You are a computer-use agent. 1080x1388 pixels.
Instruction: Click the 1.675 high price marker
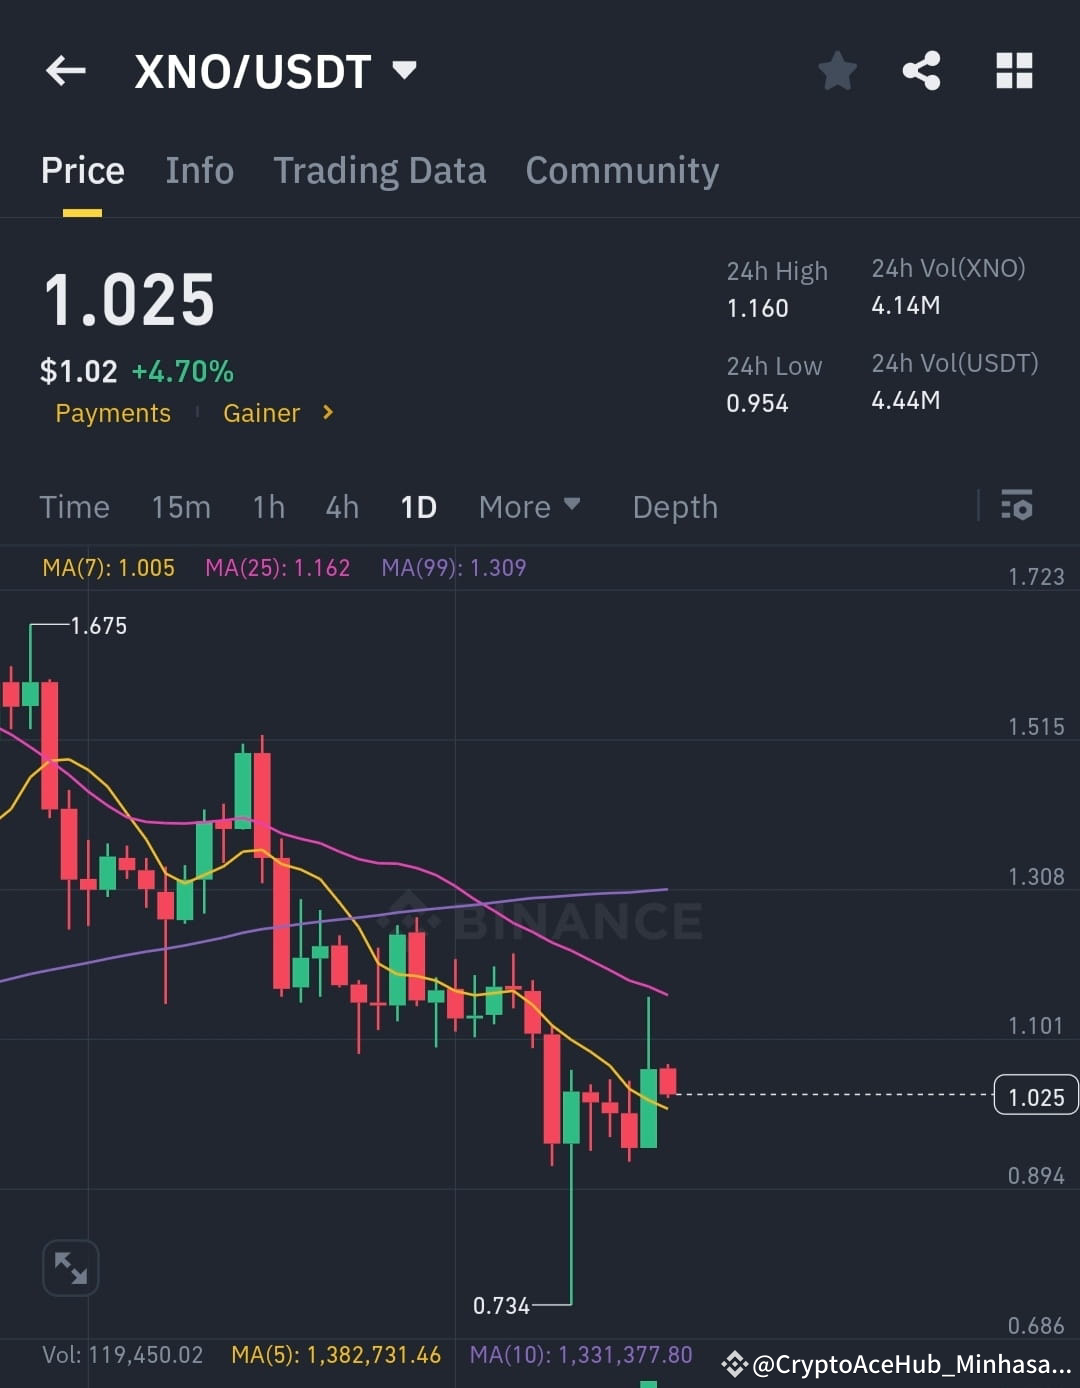click(x=98, y=626)
